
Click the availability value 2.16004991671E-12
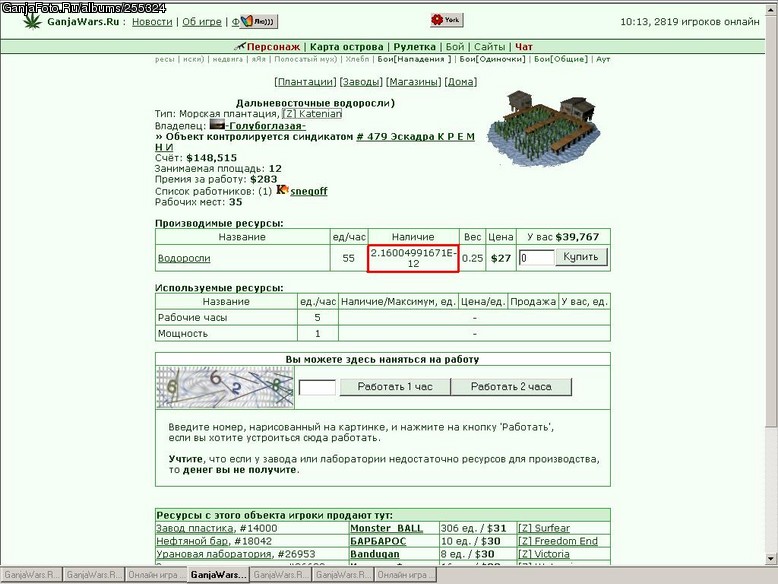tap(413, 258)
